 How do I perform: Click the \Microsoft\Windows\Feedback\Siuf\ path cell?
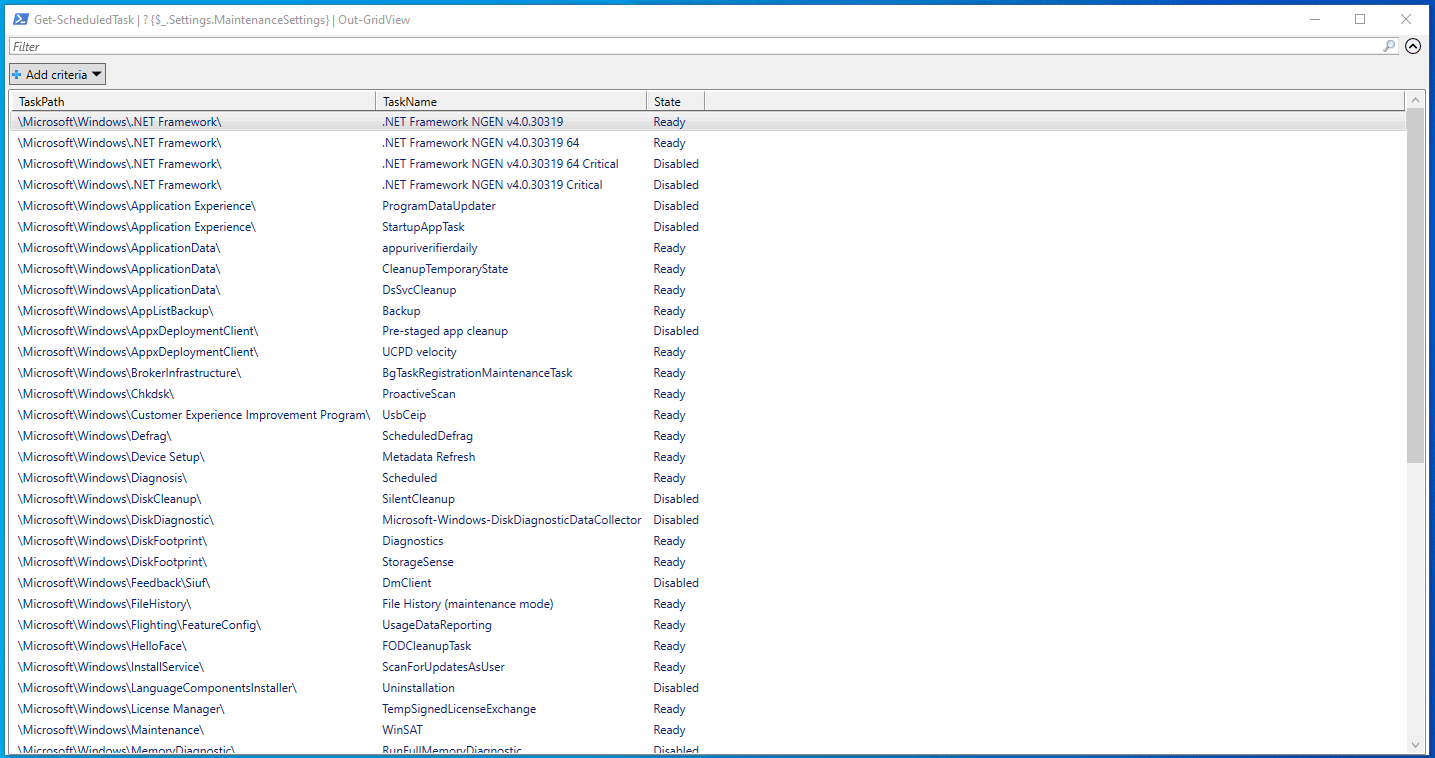click(113, 583)
